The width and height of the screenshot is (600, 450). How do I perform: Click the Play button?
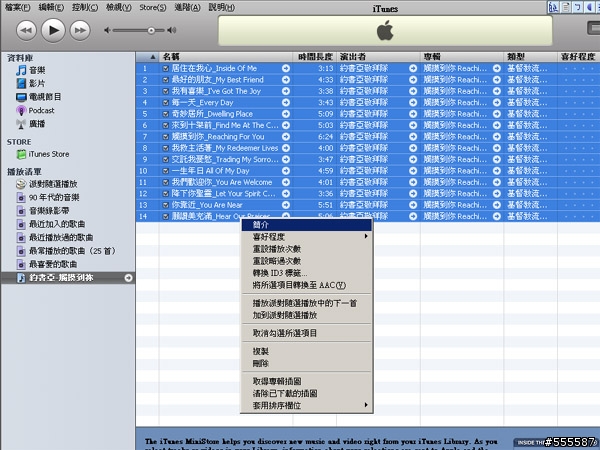click(x=53, y=30)
